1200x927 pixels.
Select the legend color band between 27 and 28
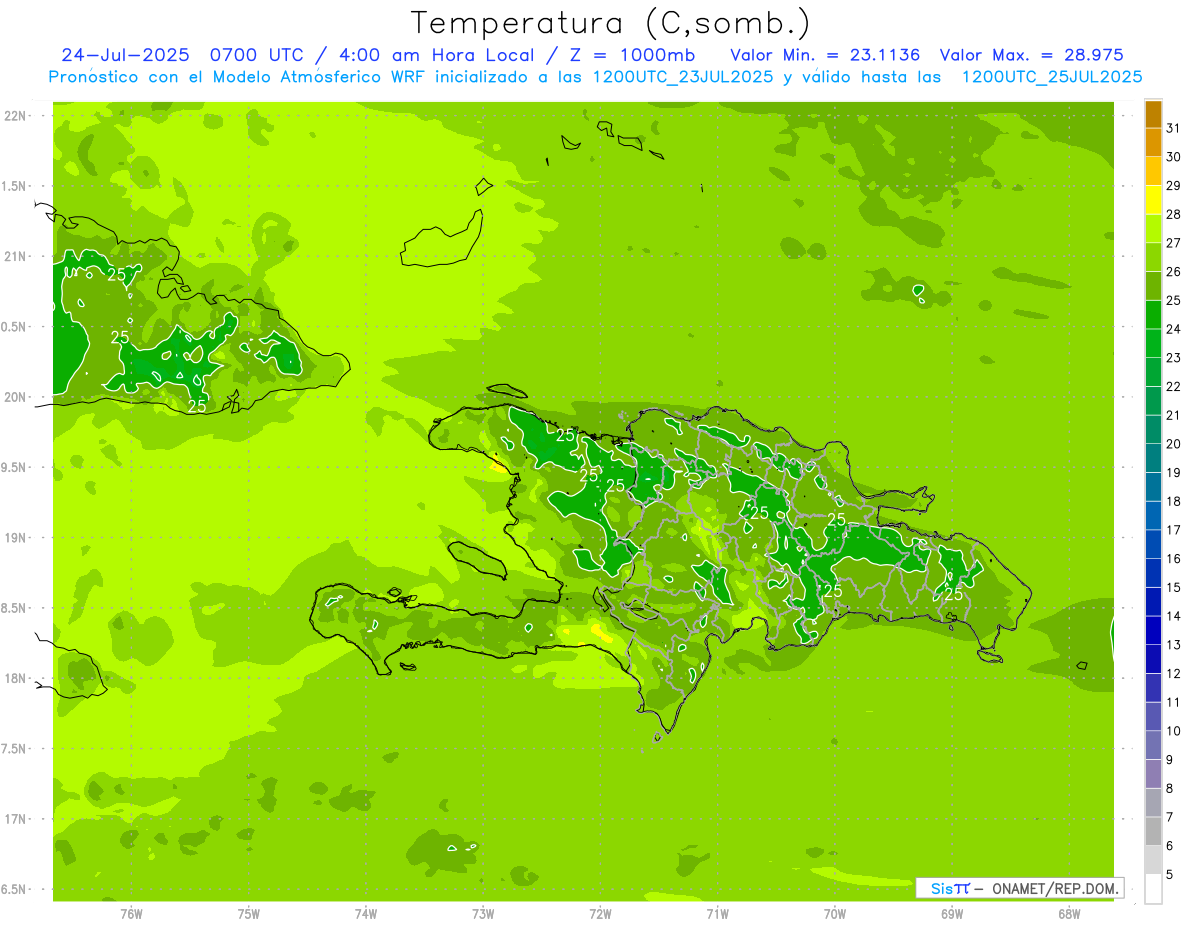[x=1153, y=229]
